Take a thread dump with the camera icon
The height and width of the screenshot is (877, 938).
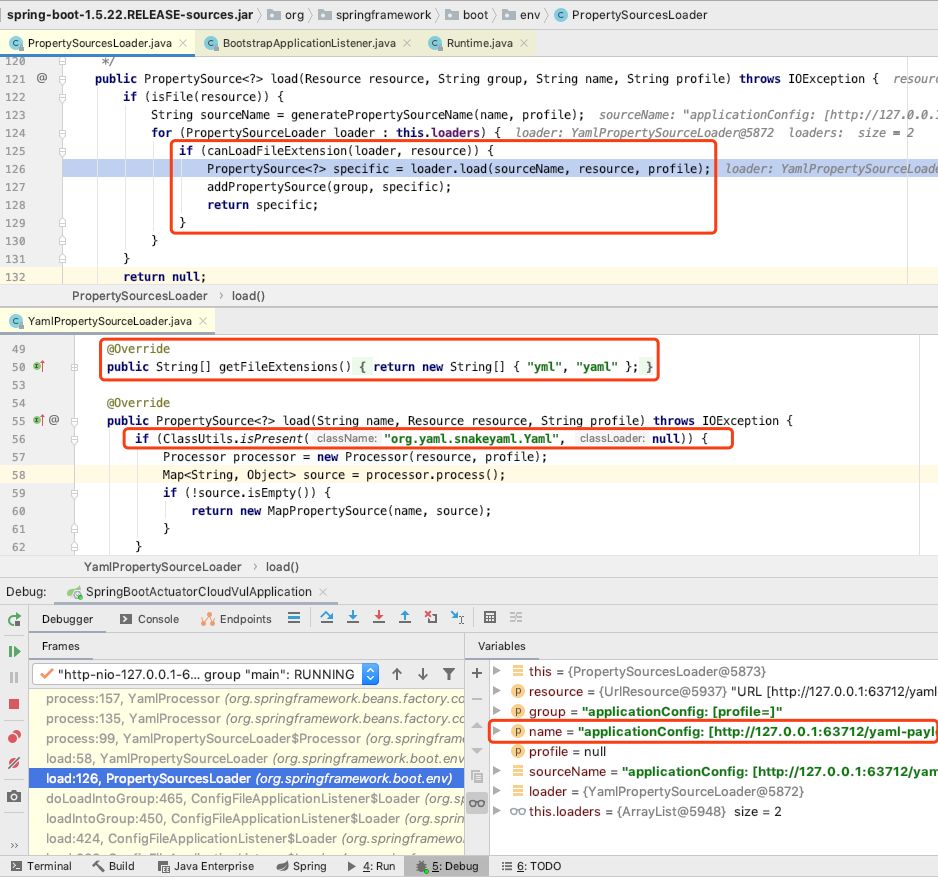(13, 793)
